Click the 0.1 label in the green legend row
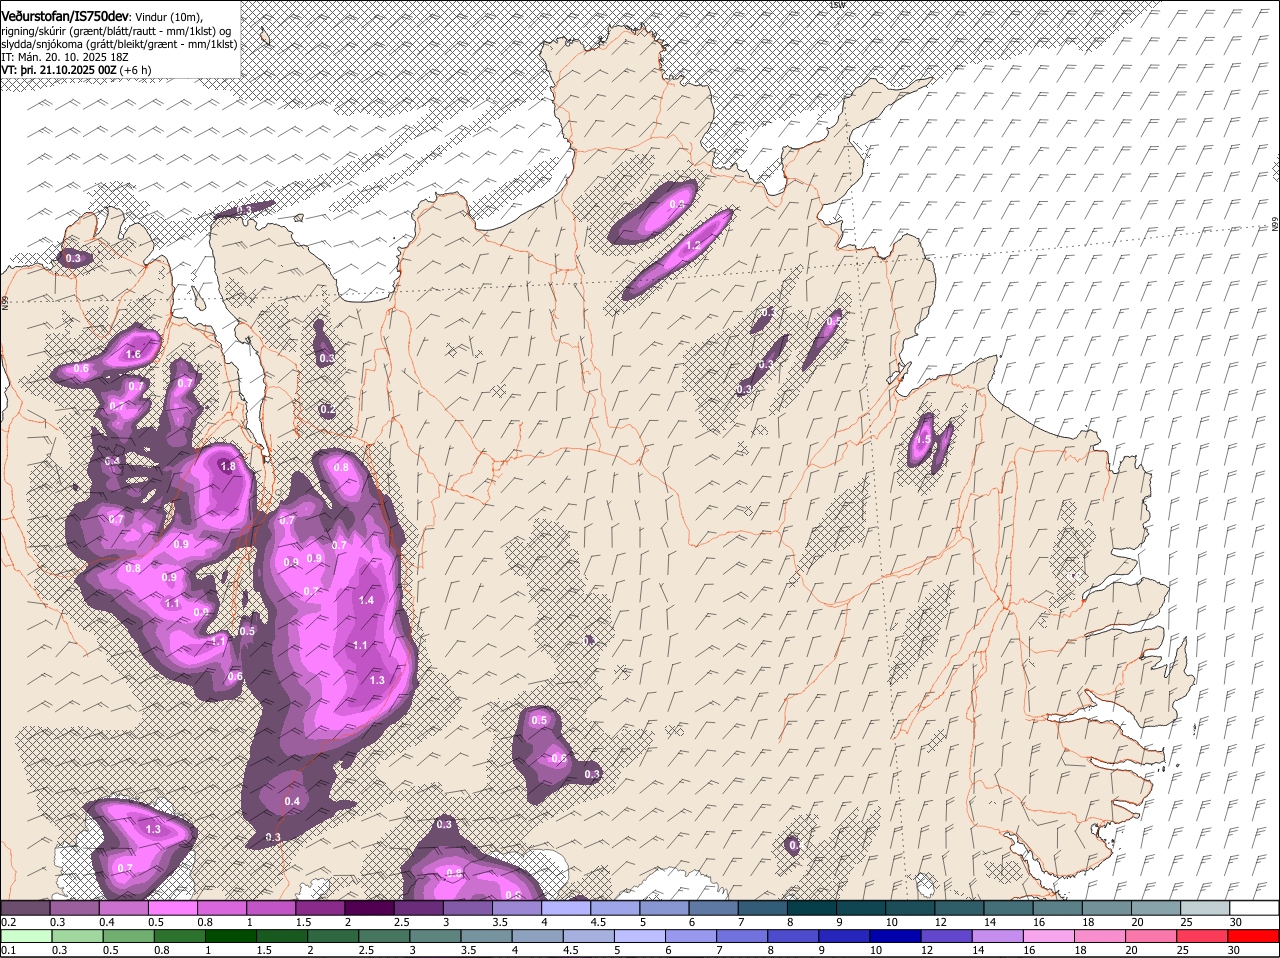This screenshot has width=1280, height=958. click(x=8, y=950)
